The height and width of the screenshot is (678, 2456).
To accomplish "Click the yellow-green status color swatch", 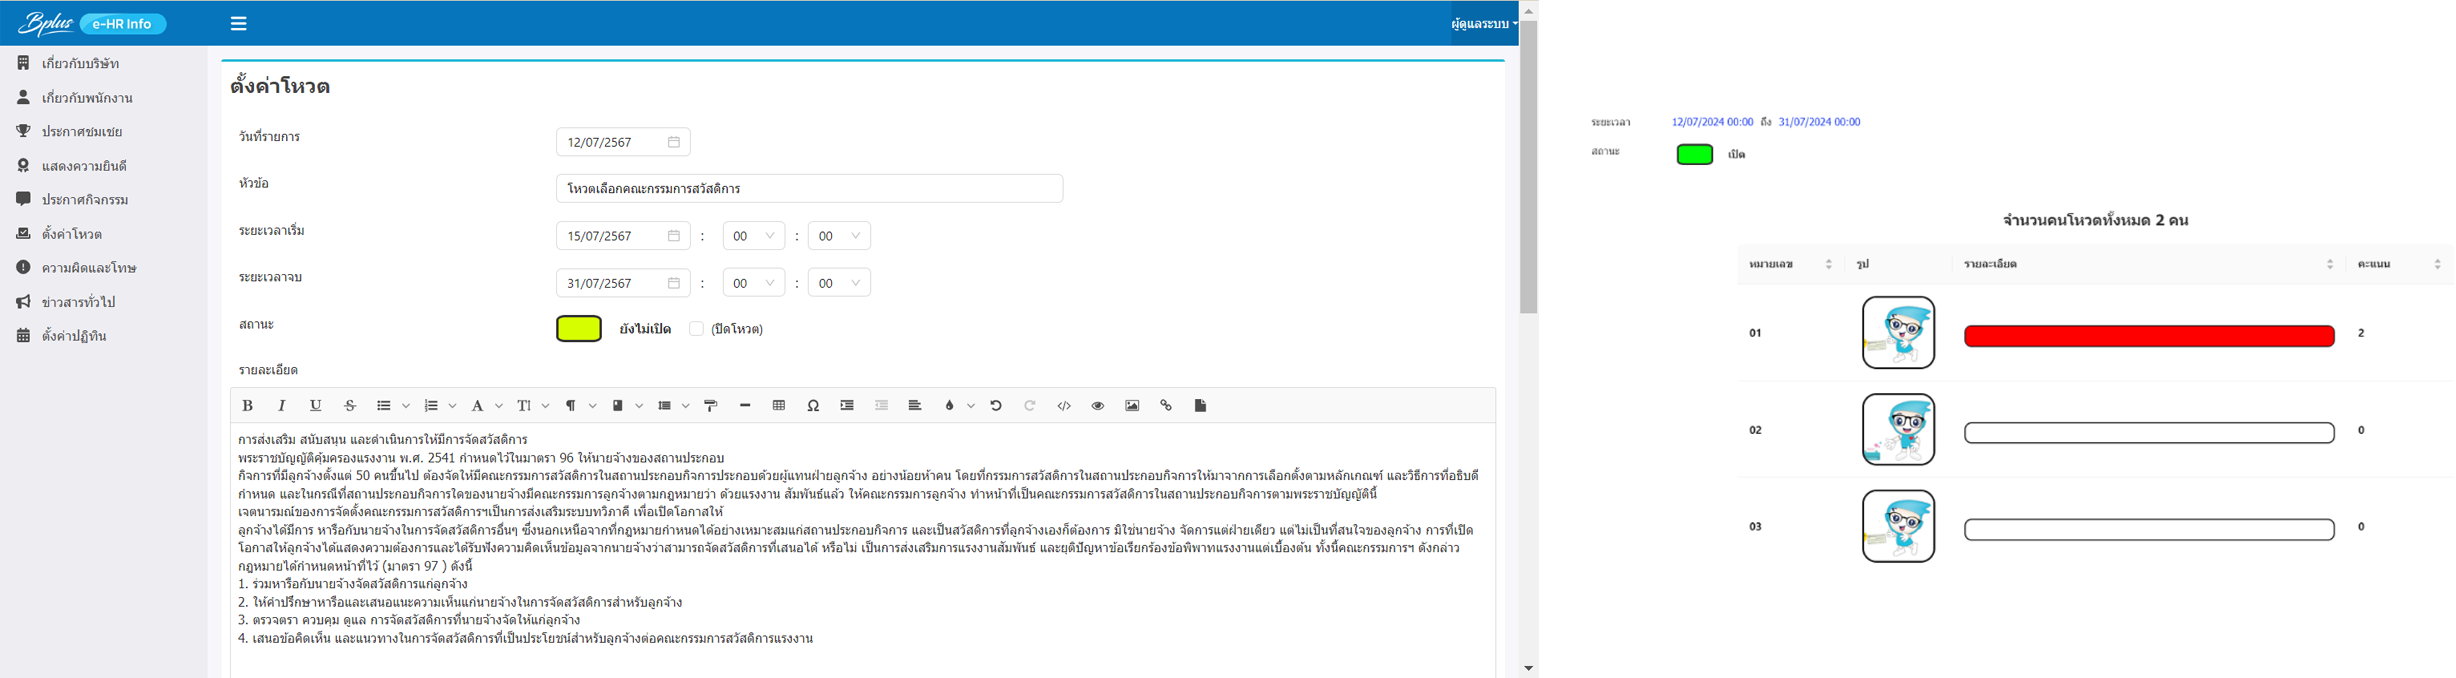I will coord(579,329).
